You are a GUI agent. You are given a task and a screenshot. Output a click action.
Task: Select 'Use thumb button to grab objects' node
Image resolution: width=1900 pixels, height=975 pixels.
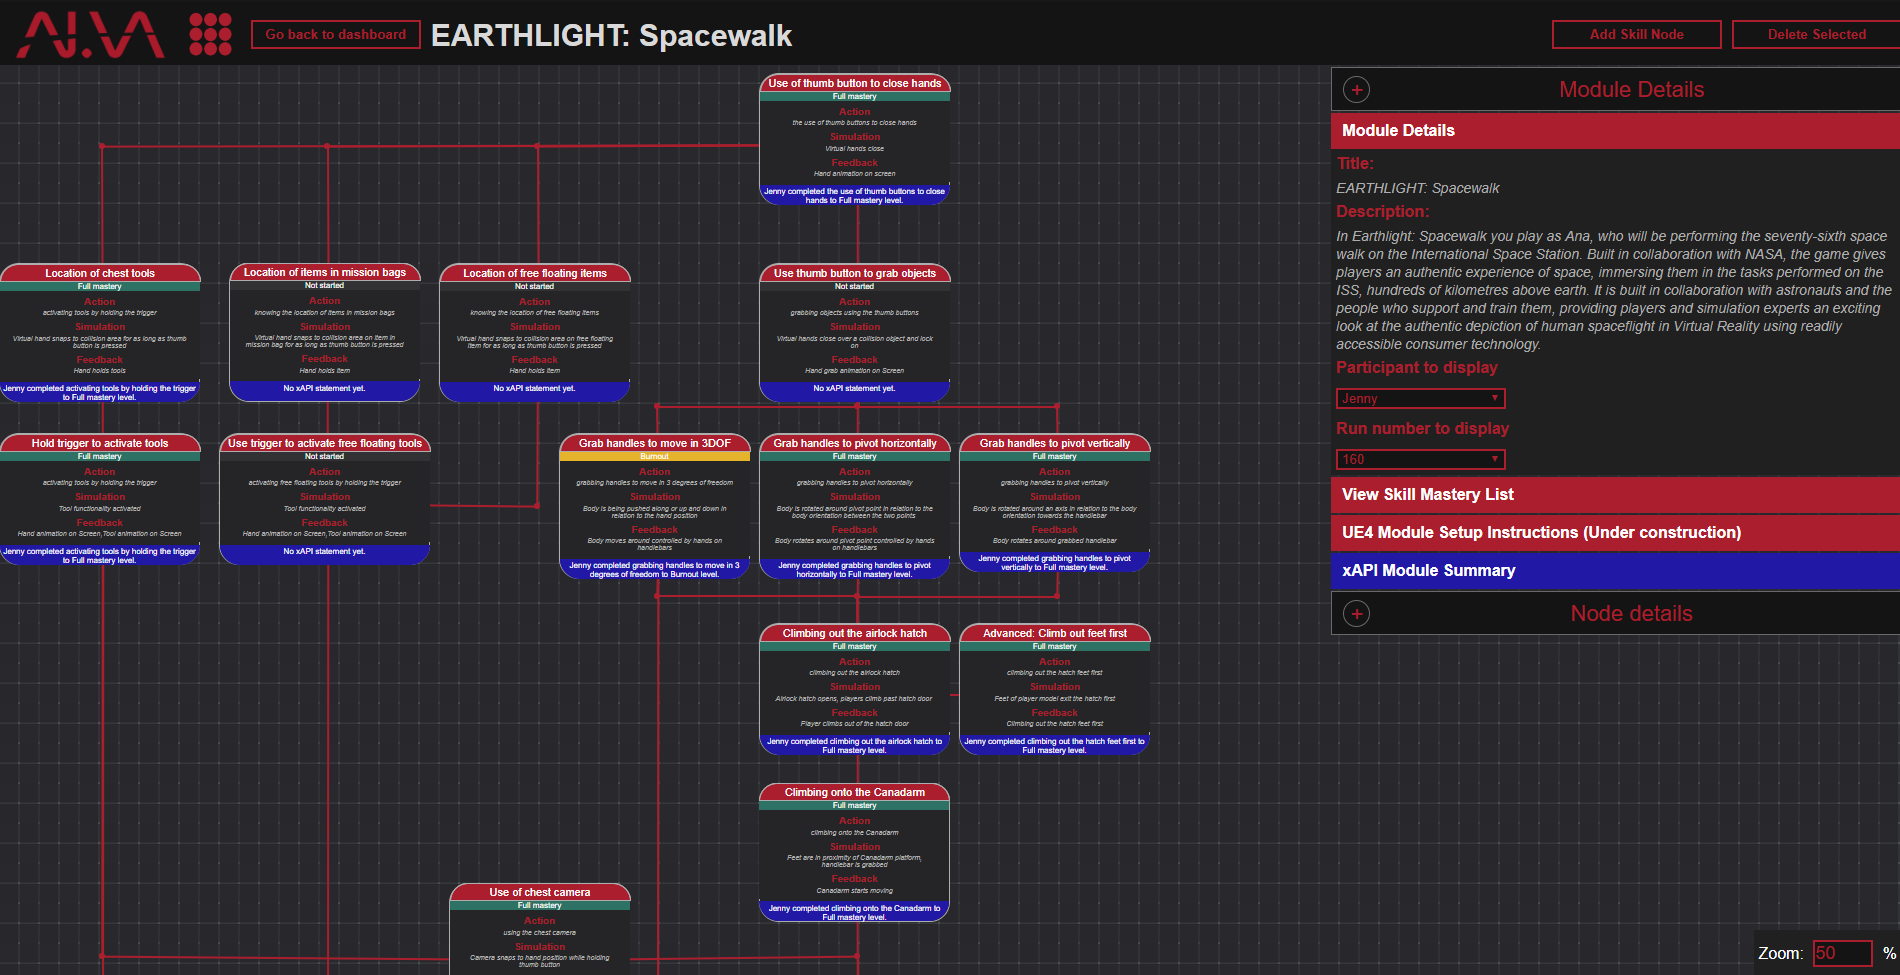(855, 333)
